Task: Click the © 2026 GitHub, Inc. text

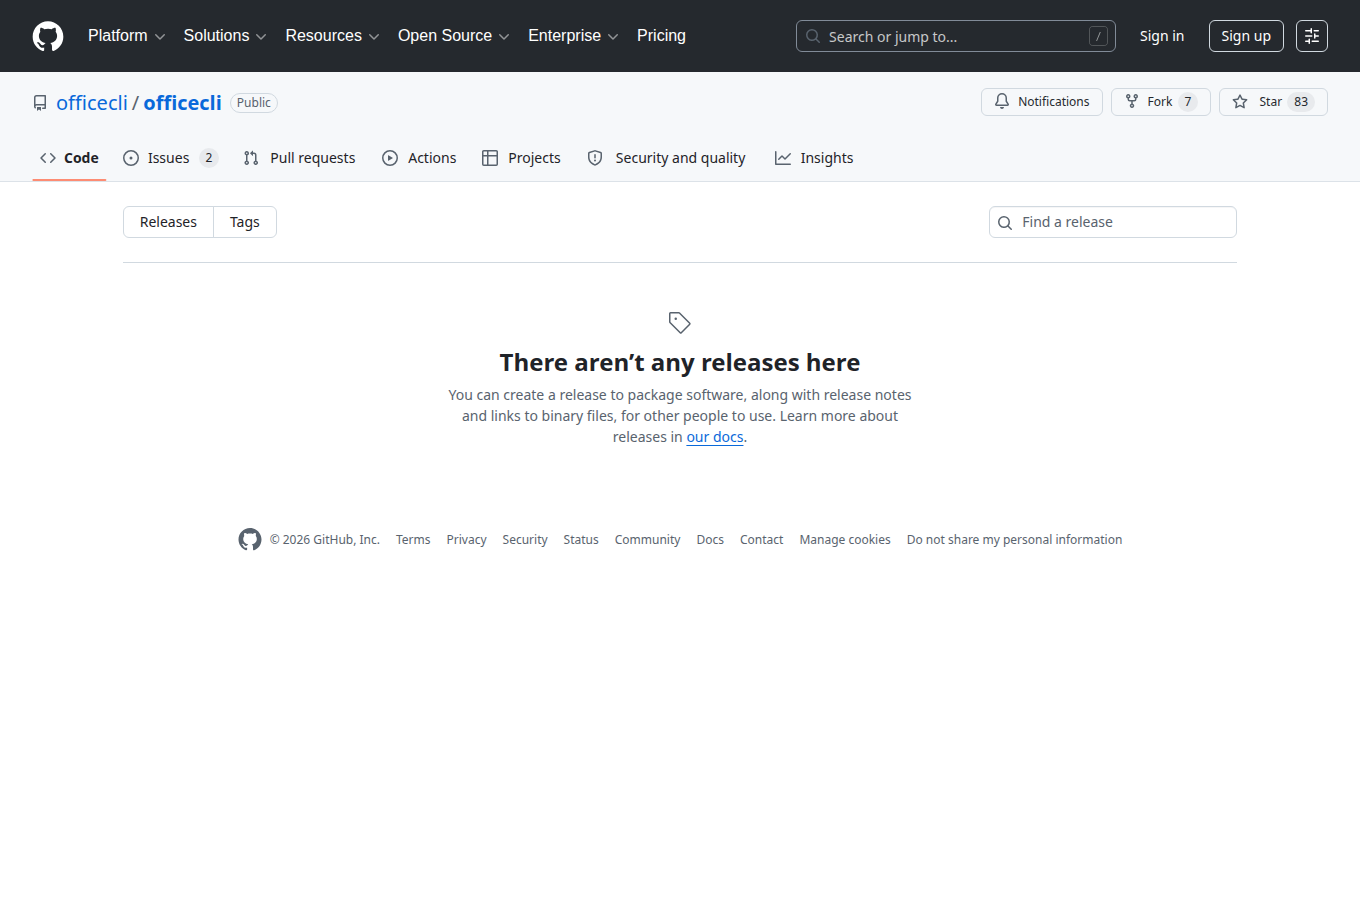Action: [x=325, y=540]
